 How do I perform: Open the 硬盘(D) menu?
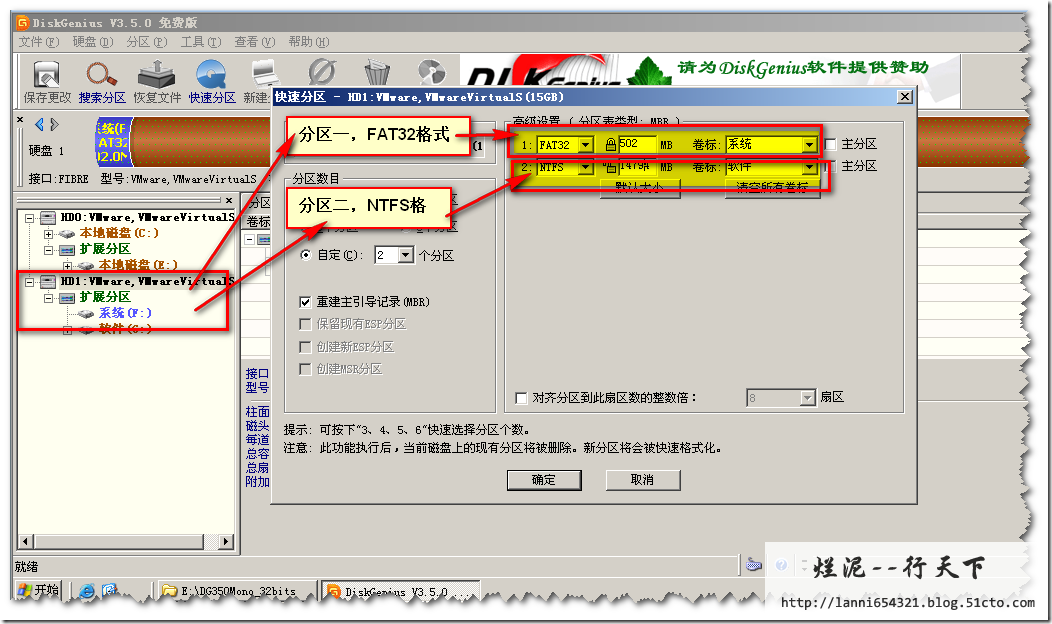point(93,42)
